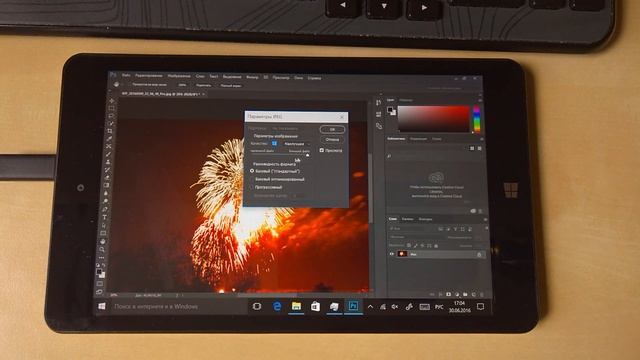Select the Eraser tool
This screenshot has width=640, height=360.
click(x=107, y=178)
